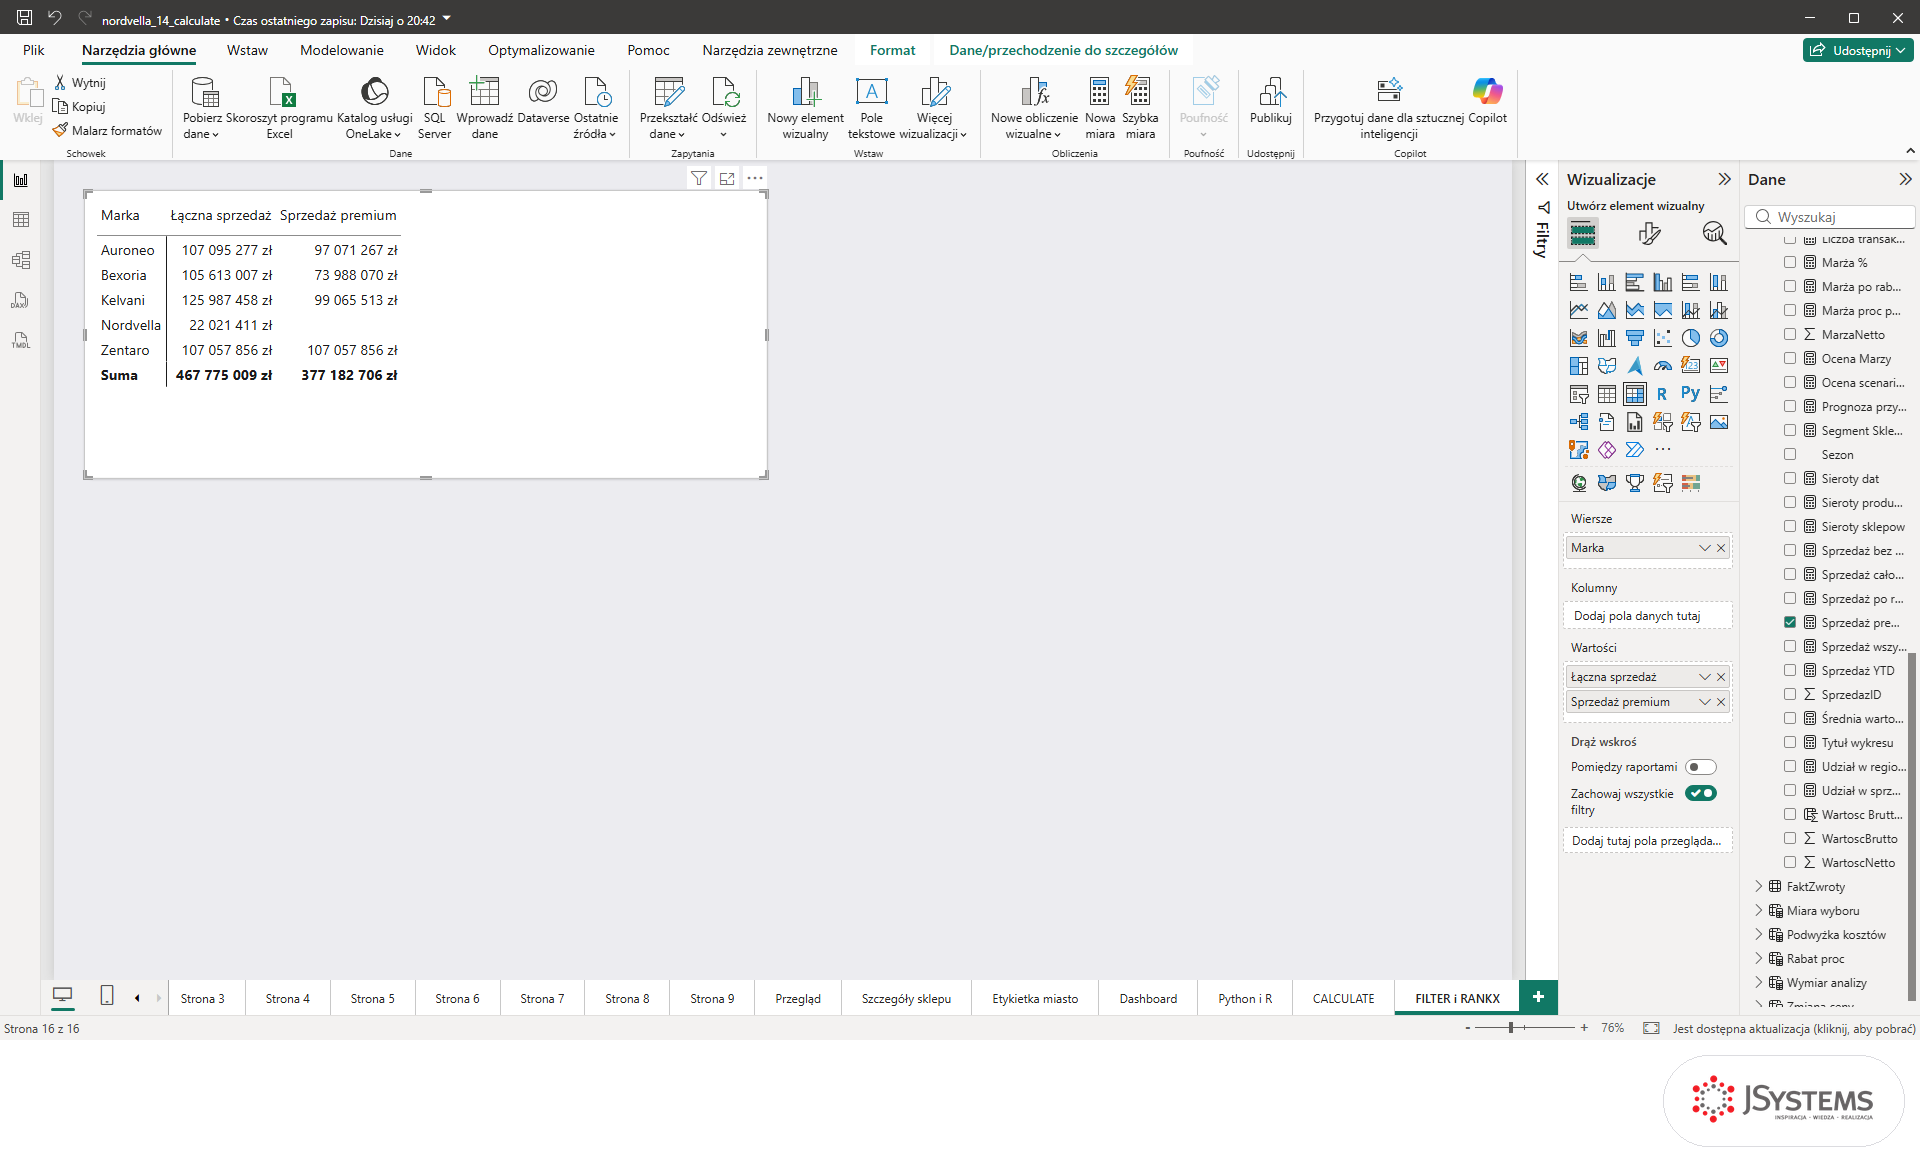Click Publikuj icon in ribbon
The height and width of the screenshot is (1162, 1920).
pyautogui.click(x=1271, y=101)
